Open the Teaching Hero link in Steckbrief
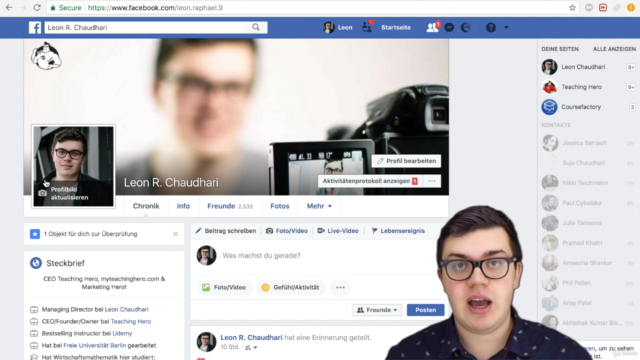Image resolution: width=640 pixels, height=360 pixels. click(x=131, y=321)
